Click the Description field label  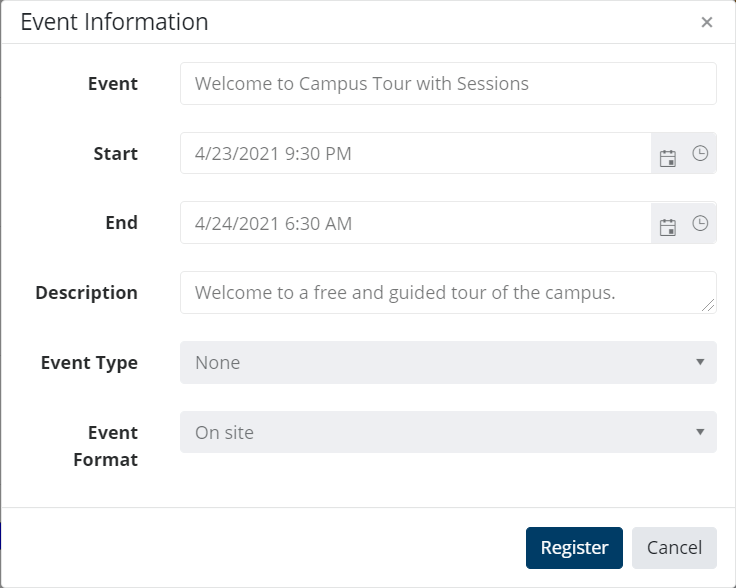coord(87,293)
